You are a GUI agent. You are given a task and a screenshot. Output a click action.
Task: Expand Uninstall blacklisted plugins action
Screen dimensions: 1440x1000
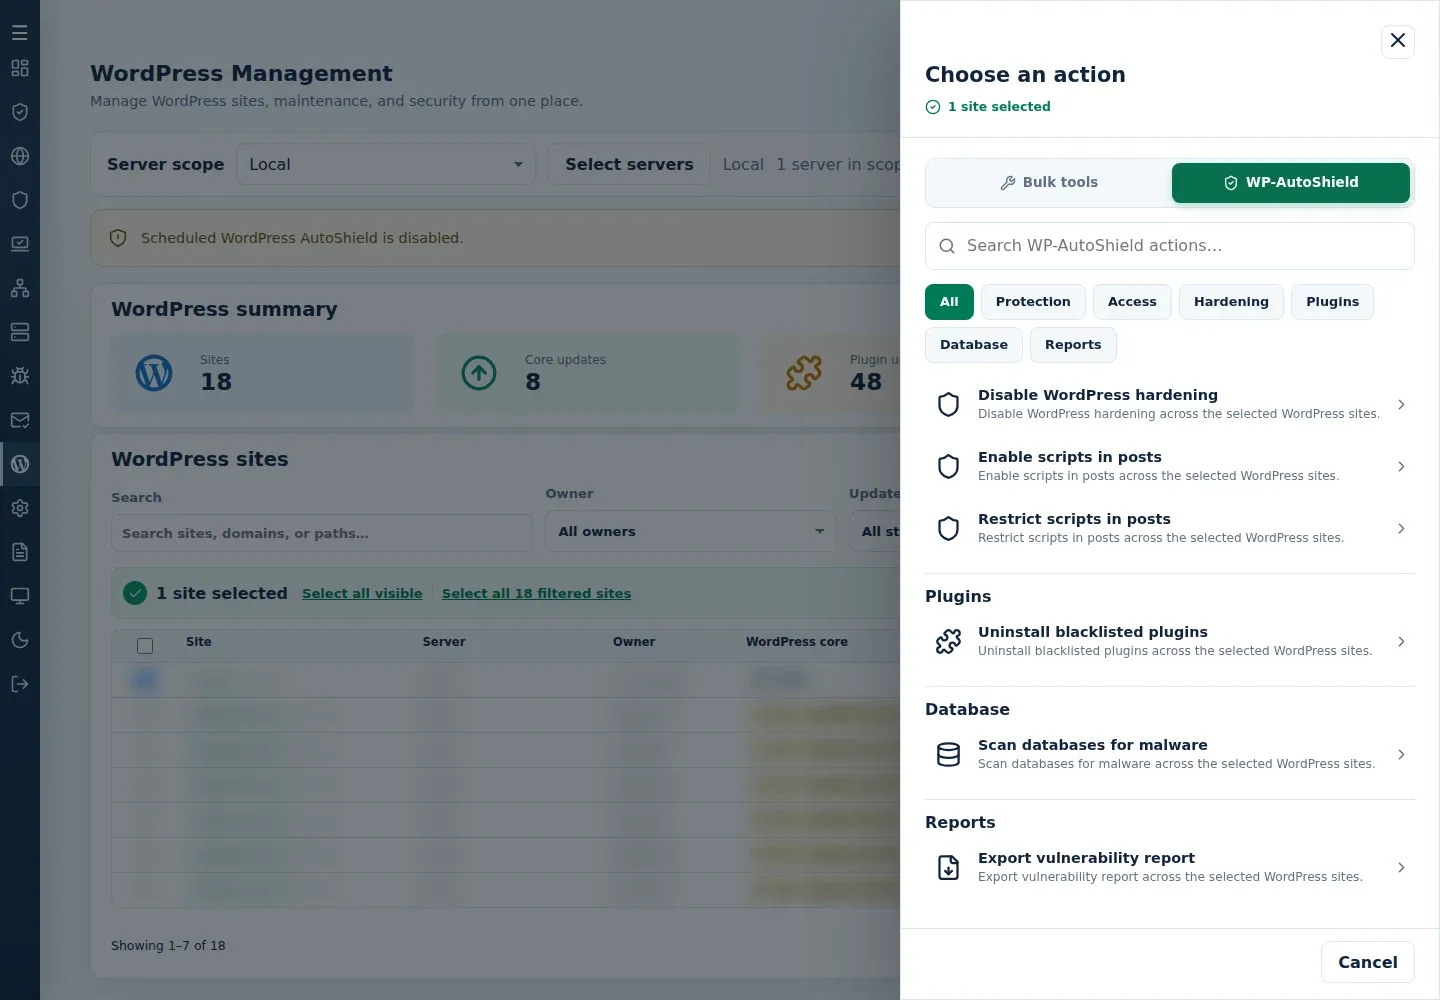click(1170, 641)
